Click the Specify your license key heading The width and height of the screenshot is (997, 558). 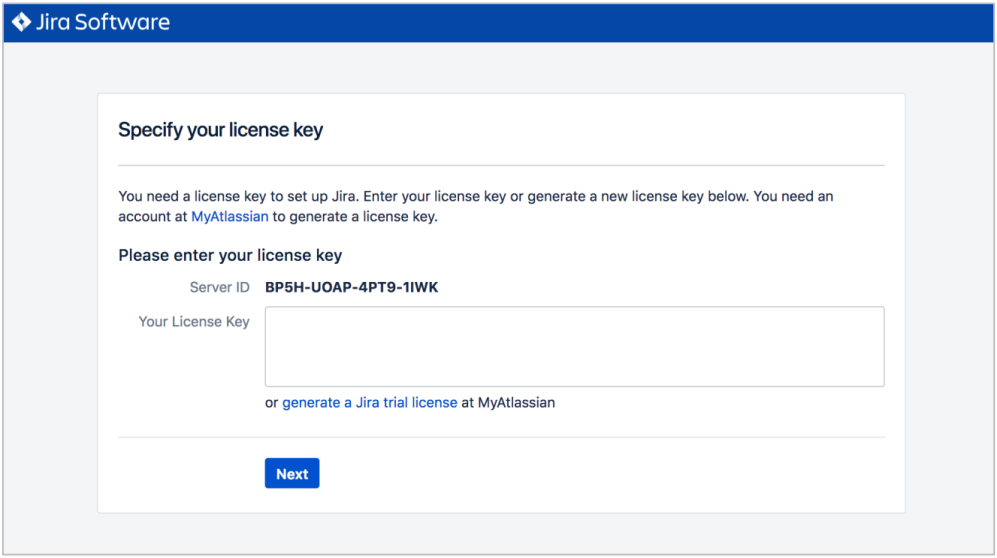pyautogui.click(x=221, y=130)
